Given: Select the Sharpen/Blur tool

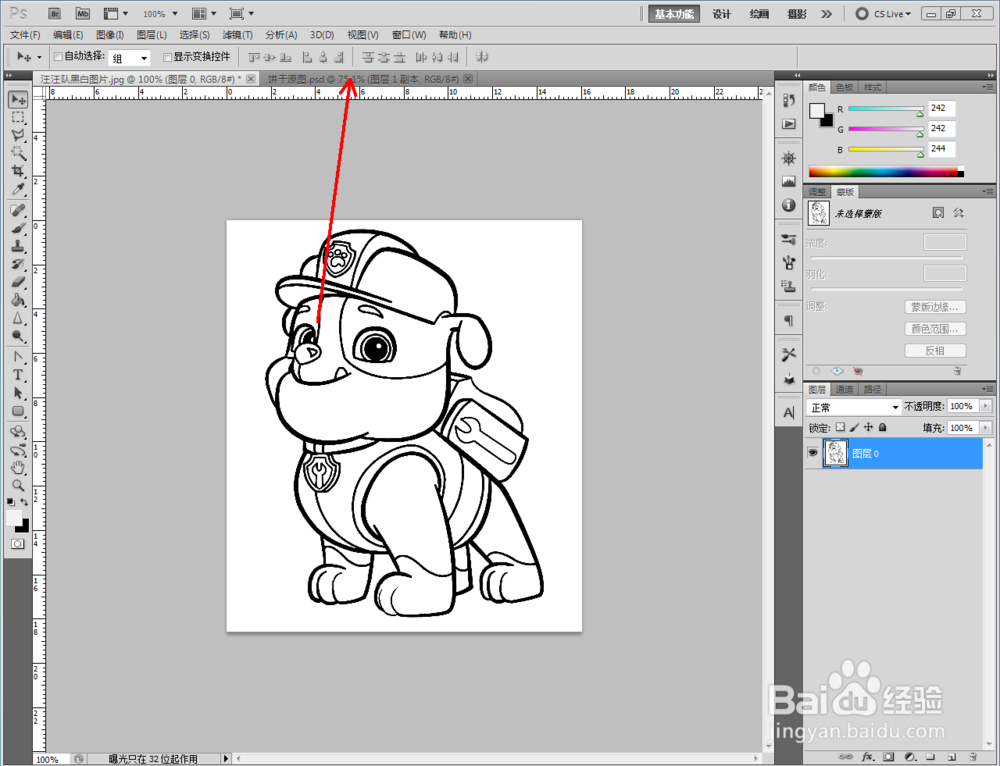Looking at the screenshot, I should tap(18, 318).
